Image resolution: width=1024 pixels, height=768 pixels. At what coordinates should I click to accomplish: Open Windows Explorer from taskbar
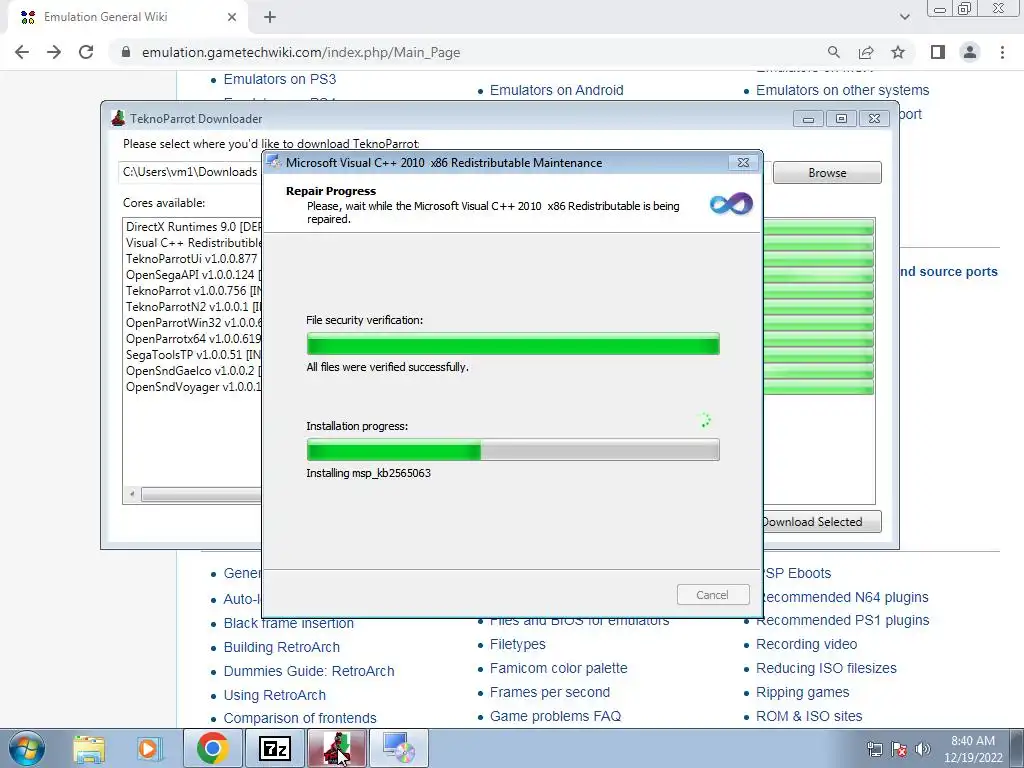89,748
